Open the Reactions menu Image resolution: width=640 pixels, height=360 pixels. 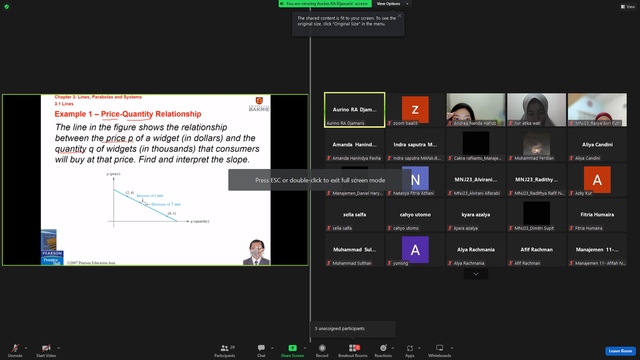(383, 350)
